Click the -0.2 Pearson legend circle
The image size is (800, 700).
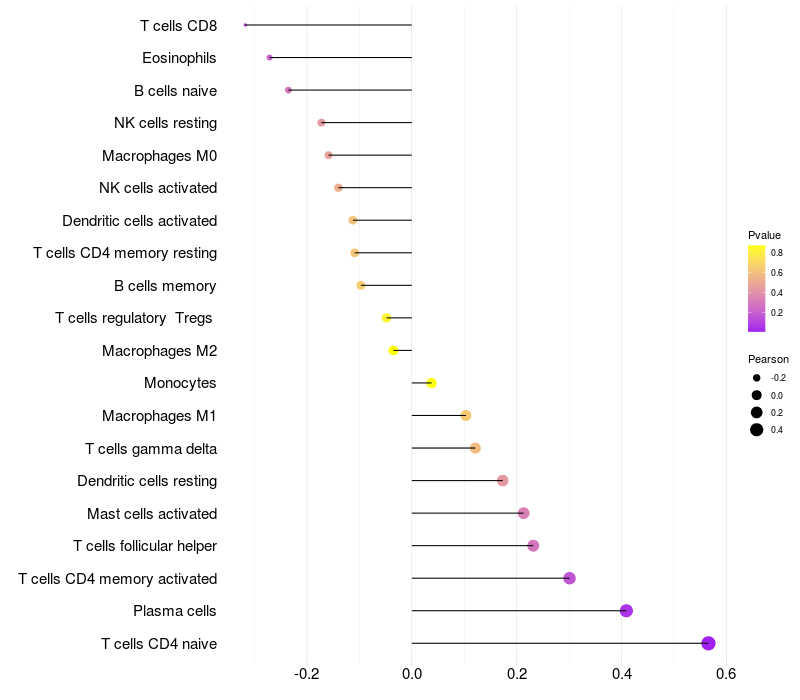click(x=757, y=378)
